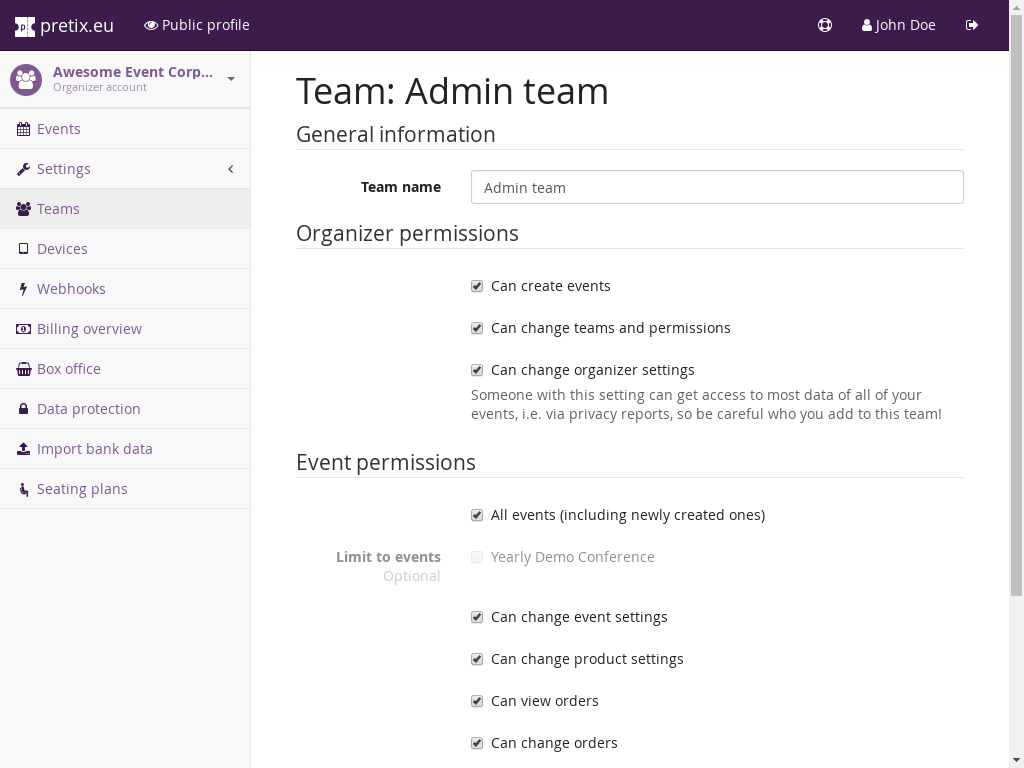Open the Teams sidebar menu item
1024x768 pixels.
click(58, 209)
